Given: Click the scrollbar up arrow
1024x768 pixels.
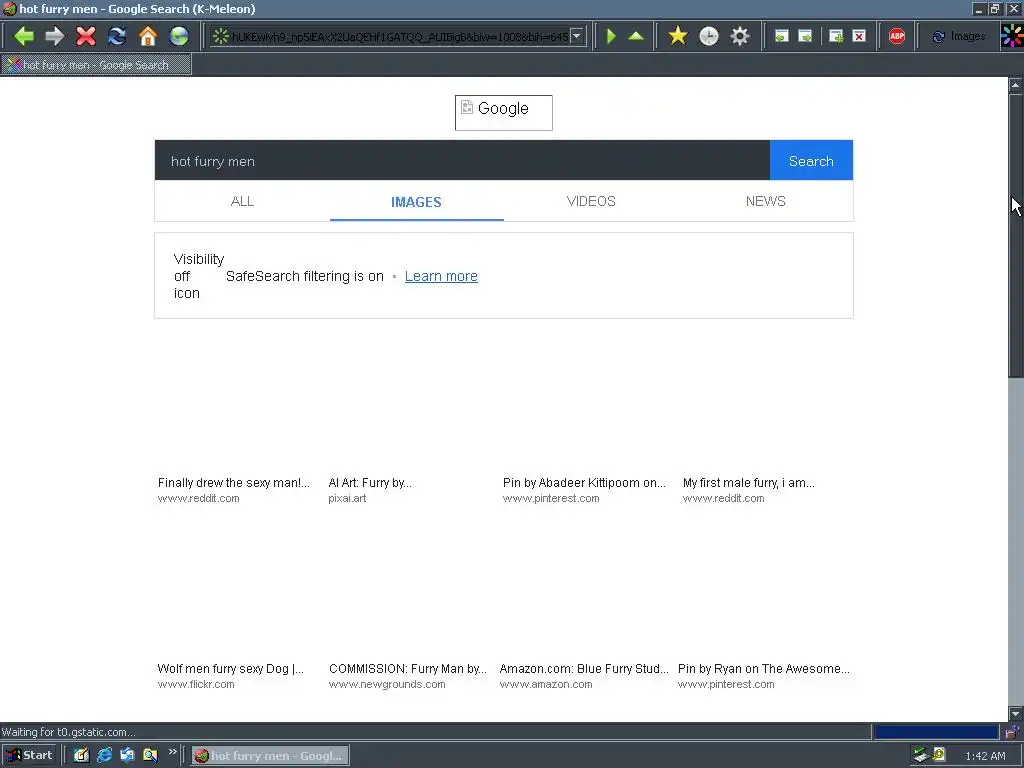Looking at the screenshot, I should click(x=1016, y=85).
